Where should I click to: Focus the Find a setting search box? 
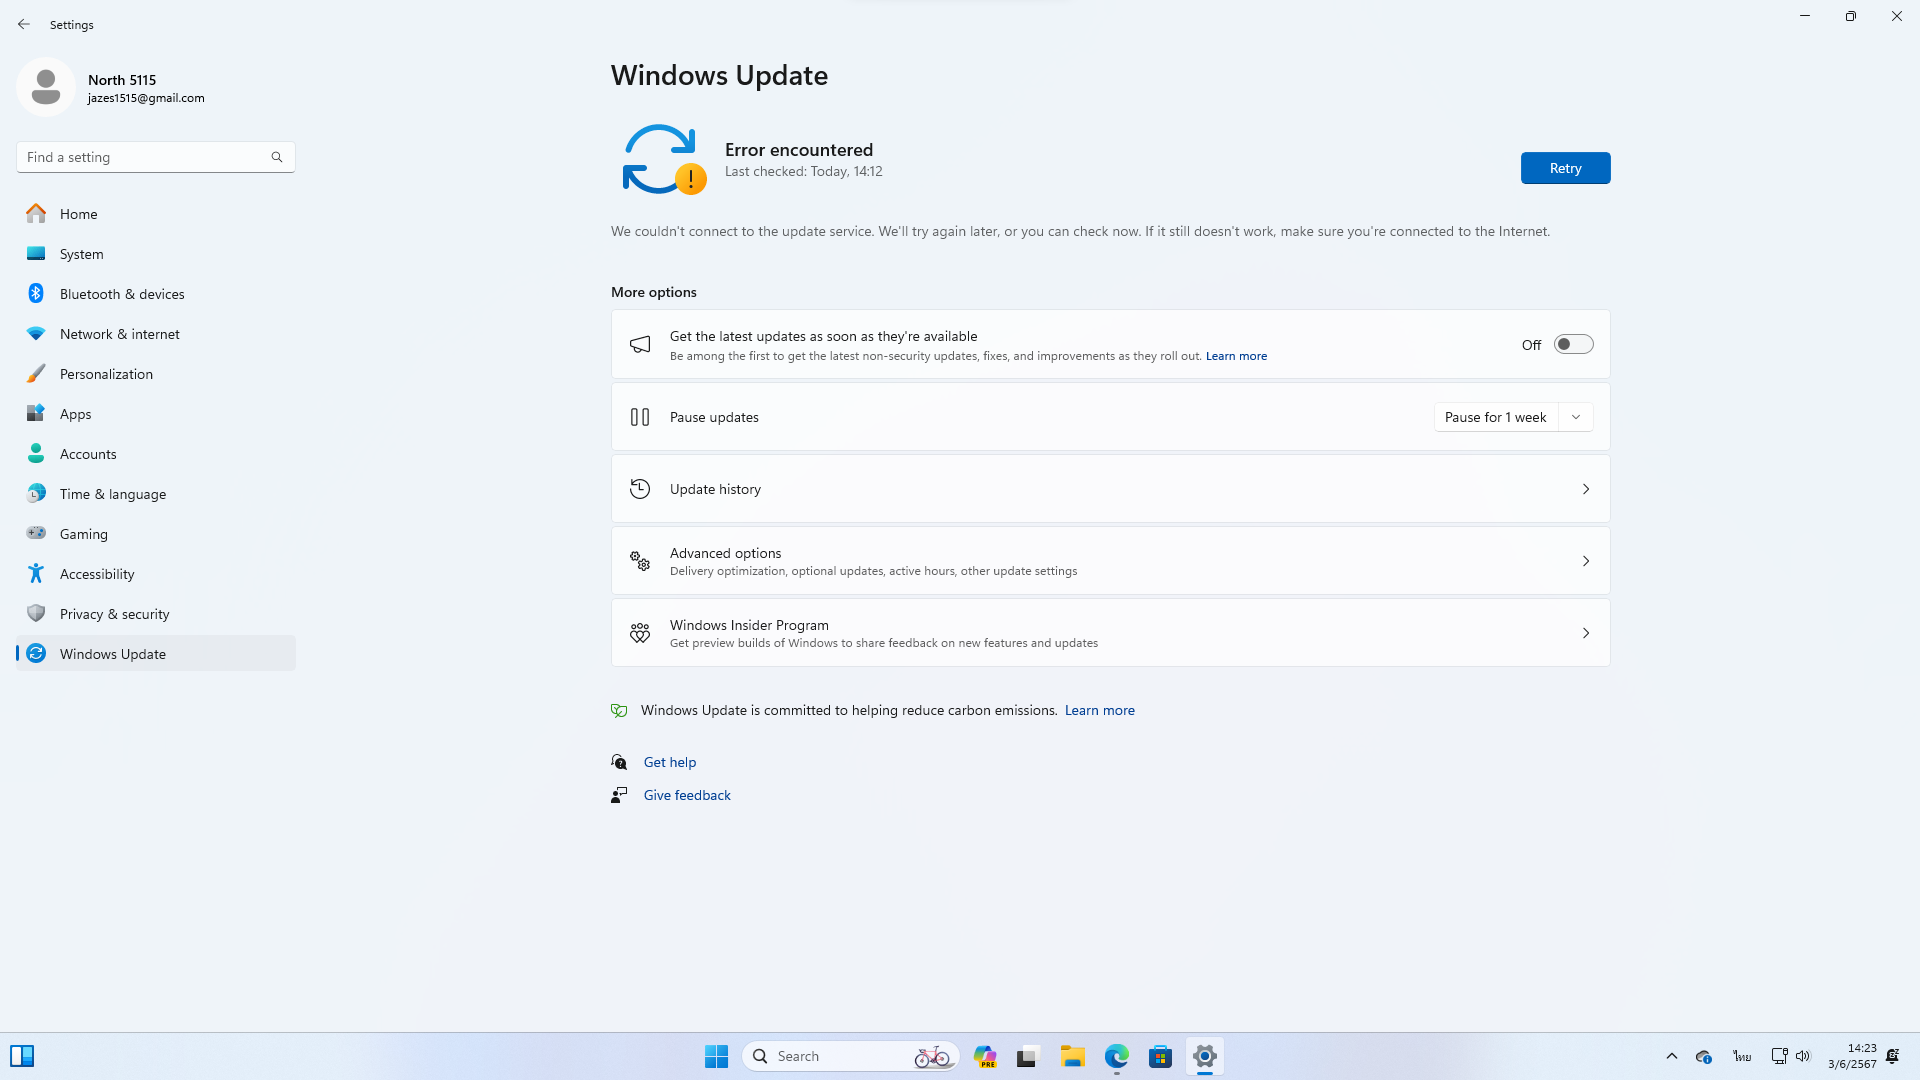pos(155,157)
